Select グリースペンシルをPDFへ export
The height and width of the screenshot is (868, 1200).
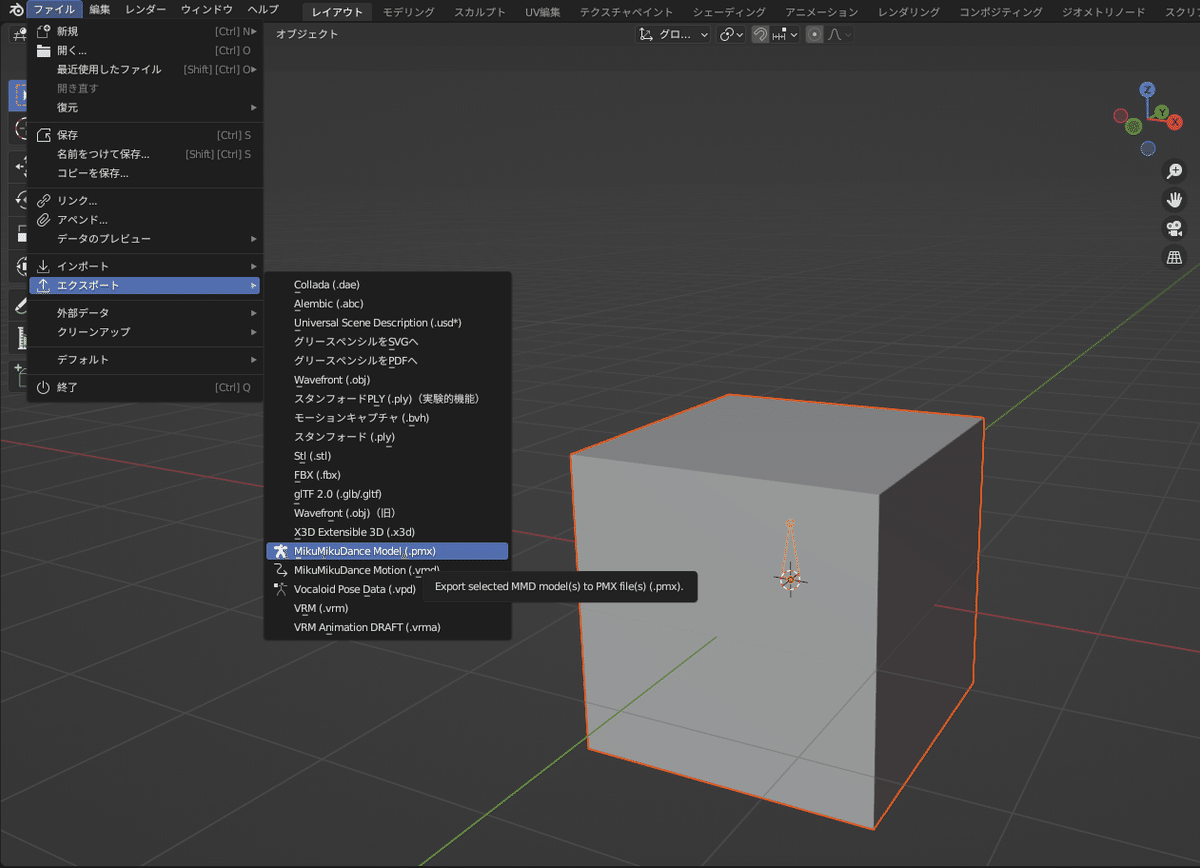(387, 361)
